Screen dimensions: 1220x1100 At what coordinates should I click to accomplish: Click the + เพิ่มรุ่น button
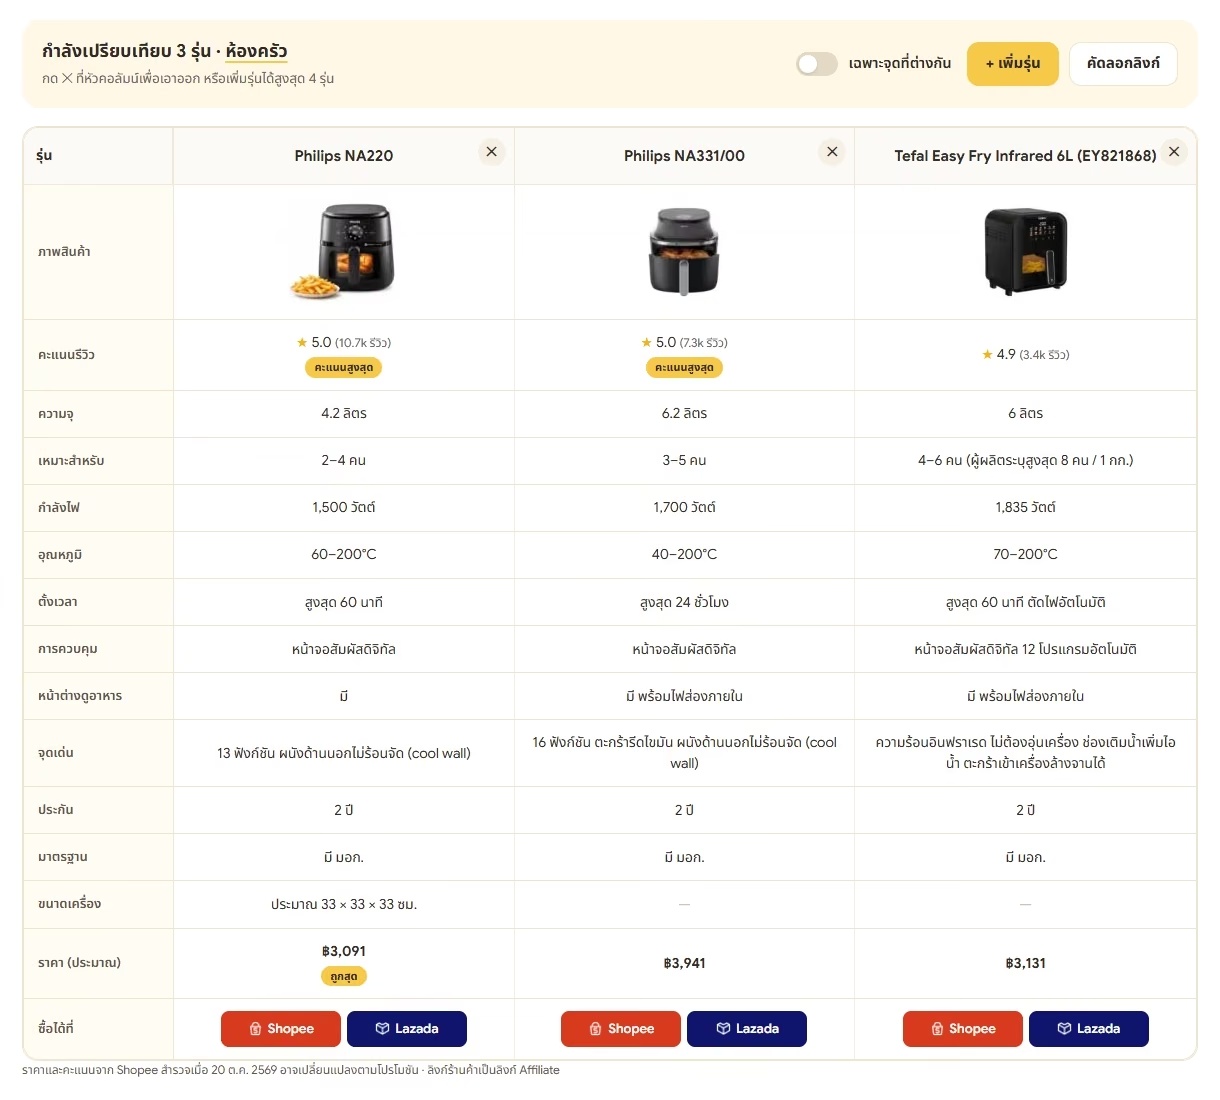point(1012,64)
